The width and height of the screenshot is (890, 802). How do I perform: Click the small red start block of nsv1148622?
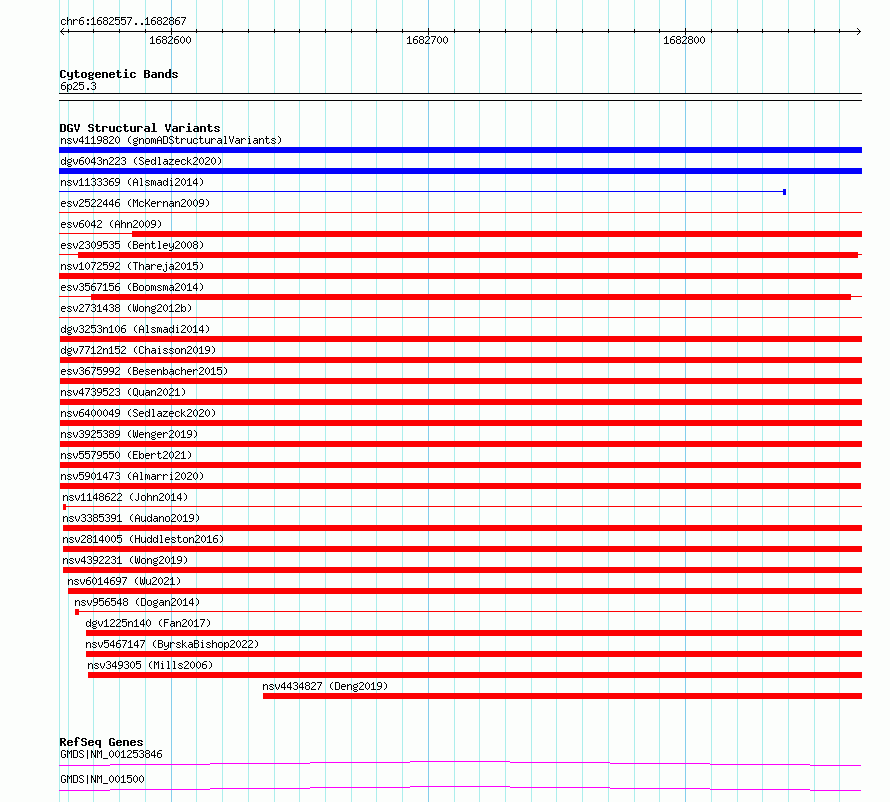point(64,507)
